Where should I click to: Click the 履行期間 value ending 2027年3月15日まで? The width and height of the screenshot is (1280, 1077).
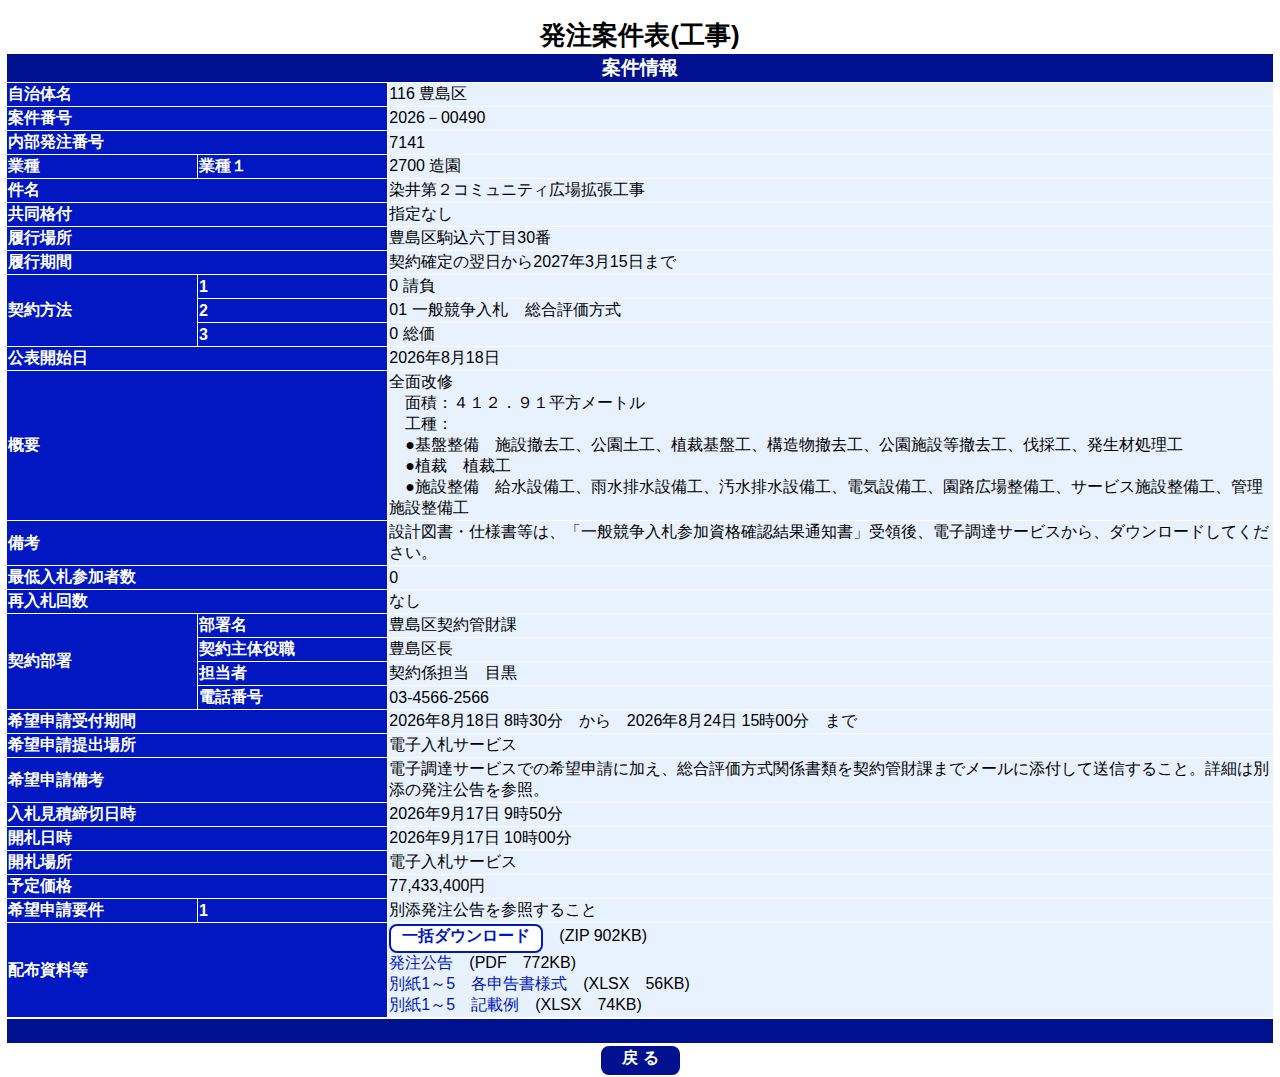tap(533, 262)
